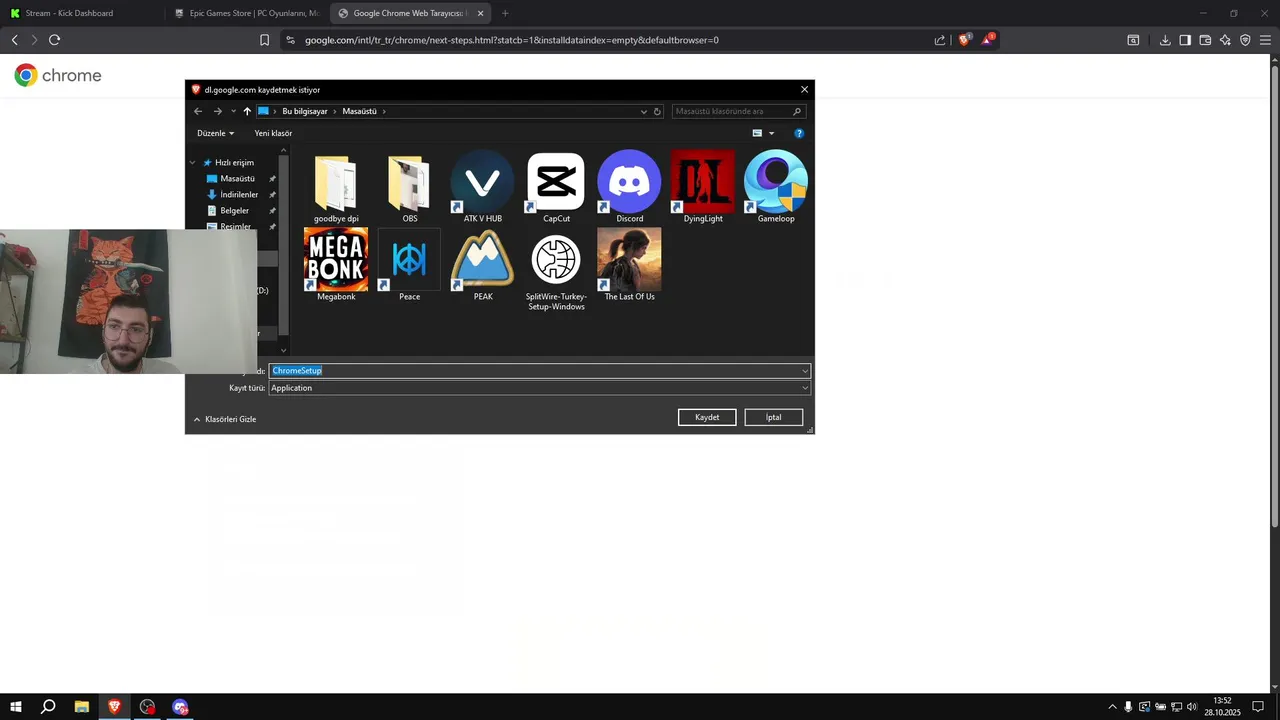
Task: Create a folder with Yeni klasör
Action: 273,133
